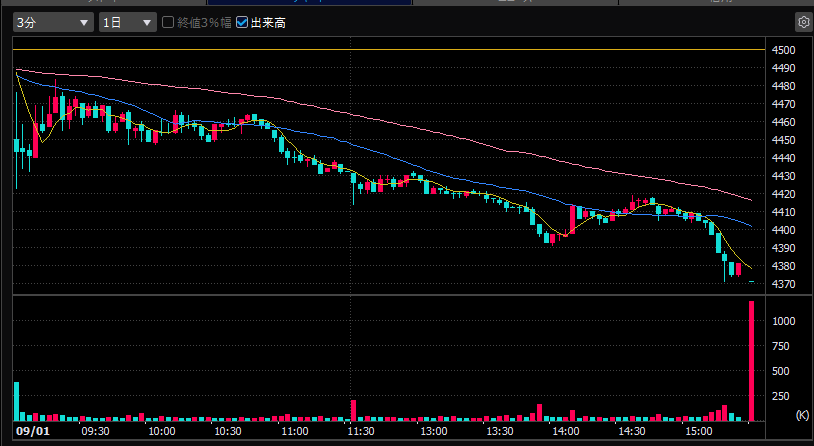The image size is (814, 446).
Task: Open the 3分 interval dropdown
Action: point(53,23)
